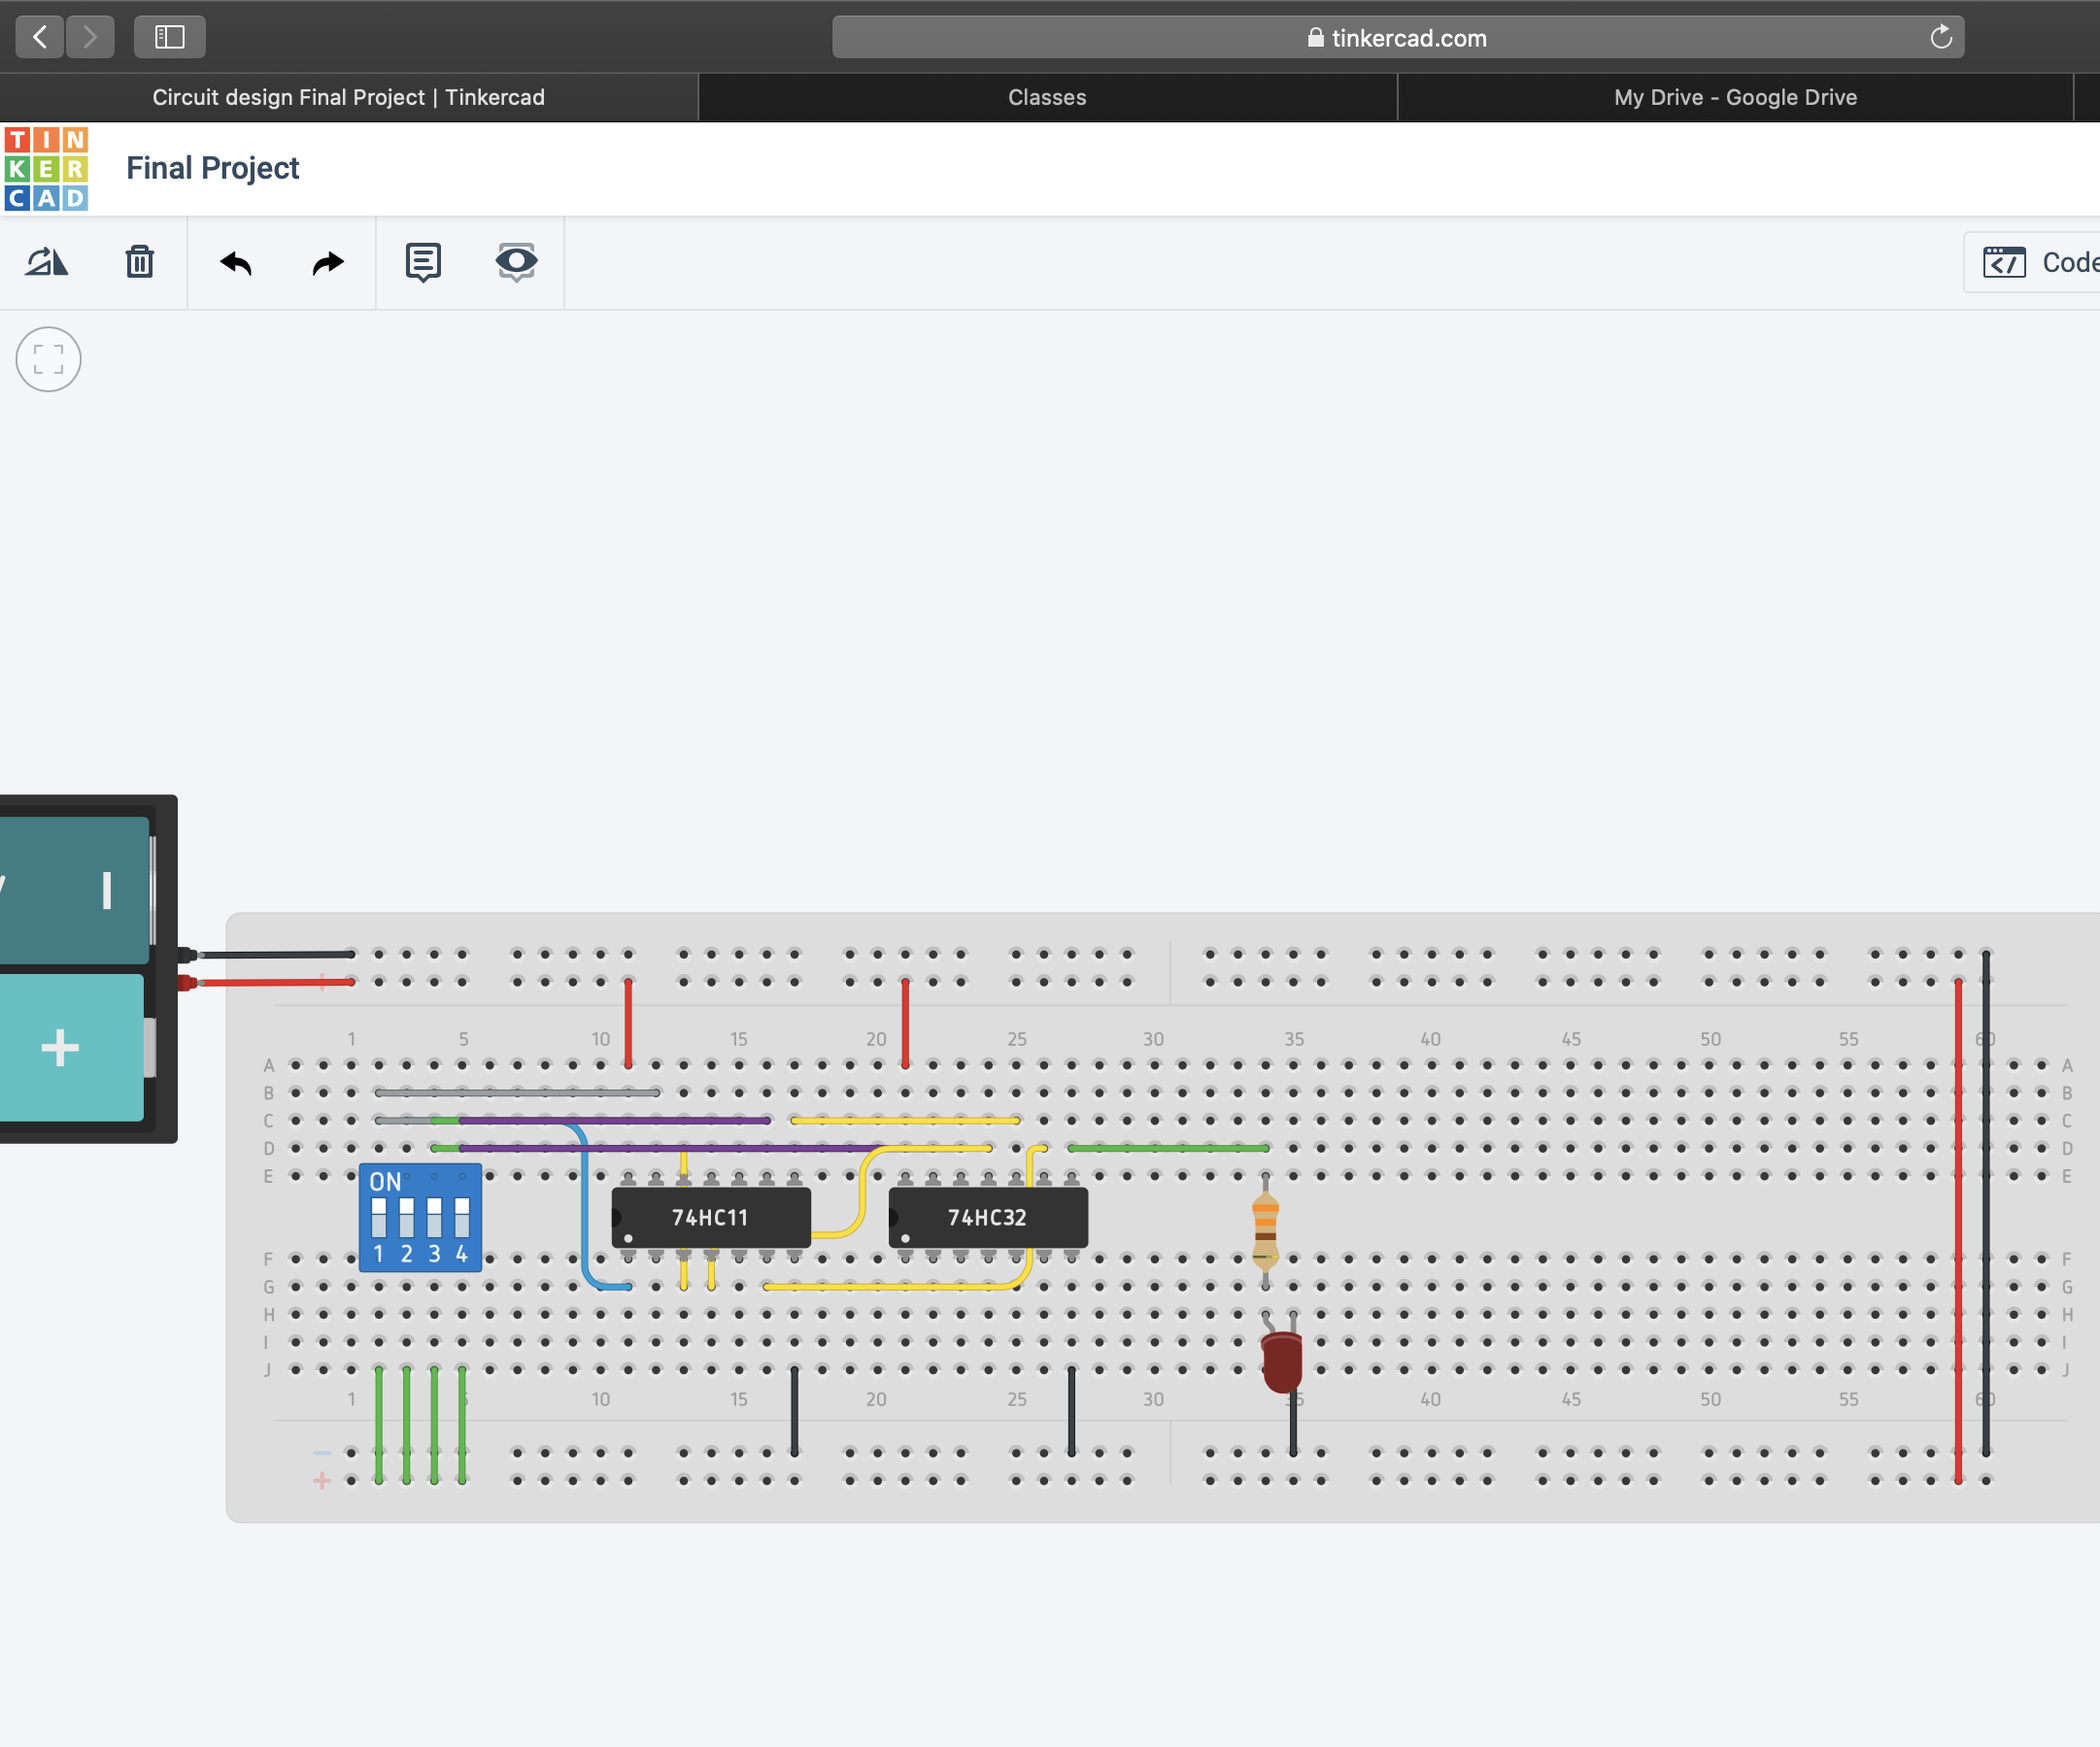Switch to My Drive - Google Drive tab
The height and width of the screenshot is (1747, 2100).
tap(1735, 97)
